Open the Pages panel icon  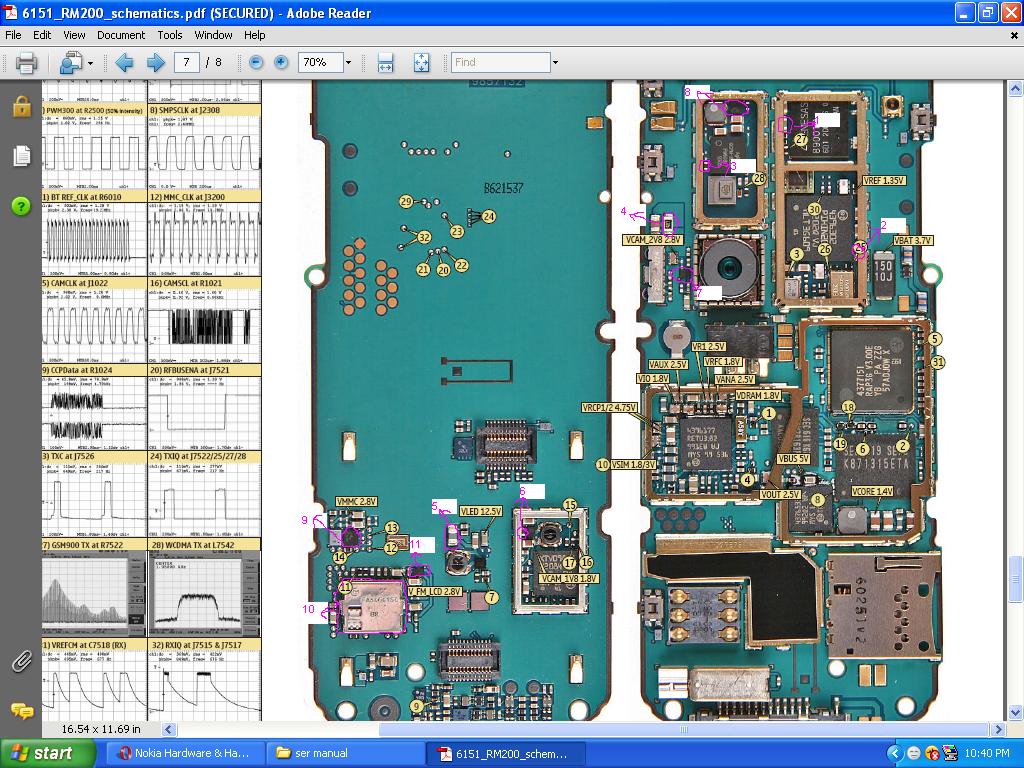coord(22,155)
